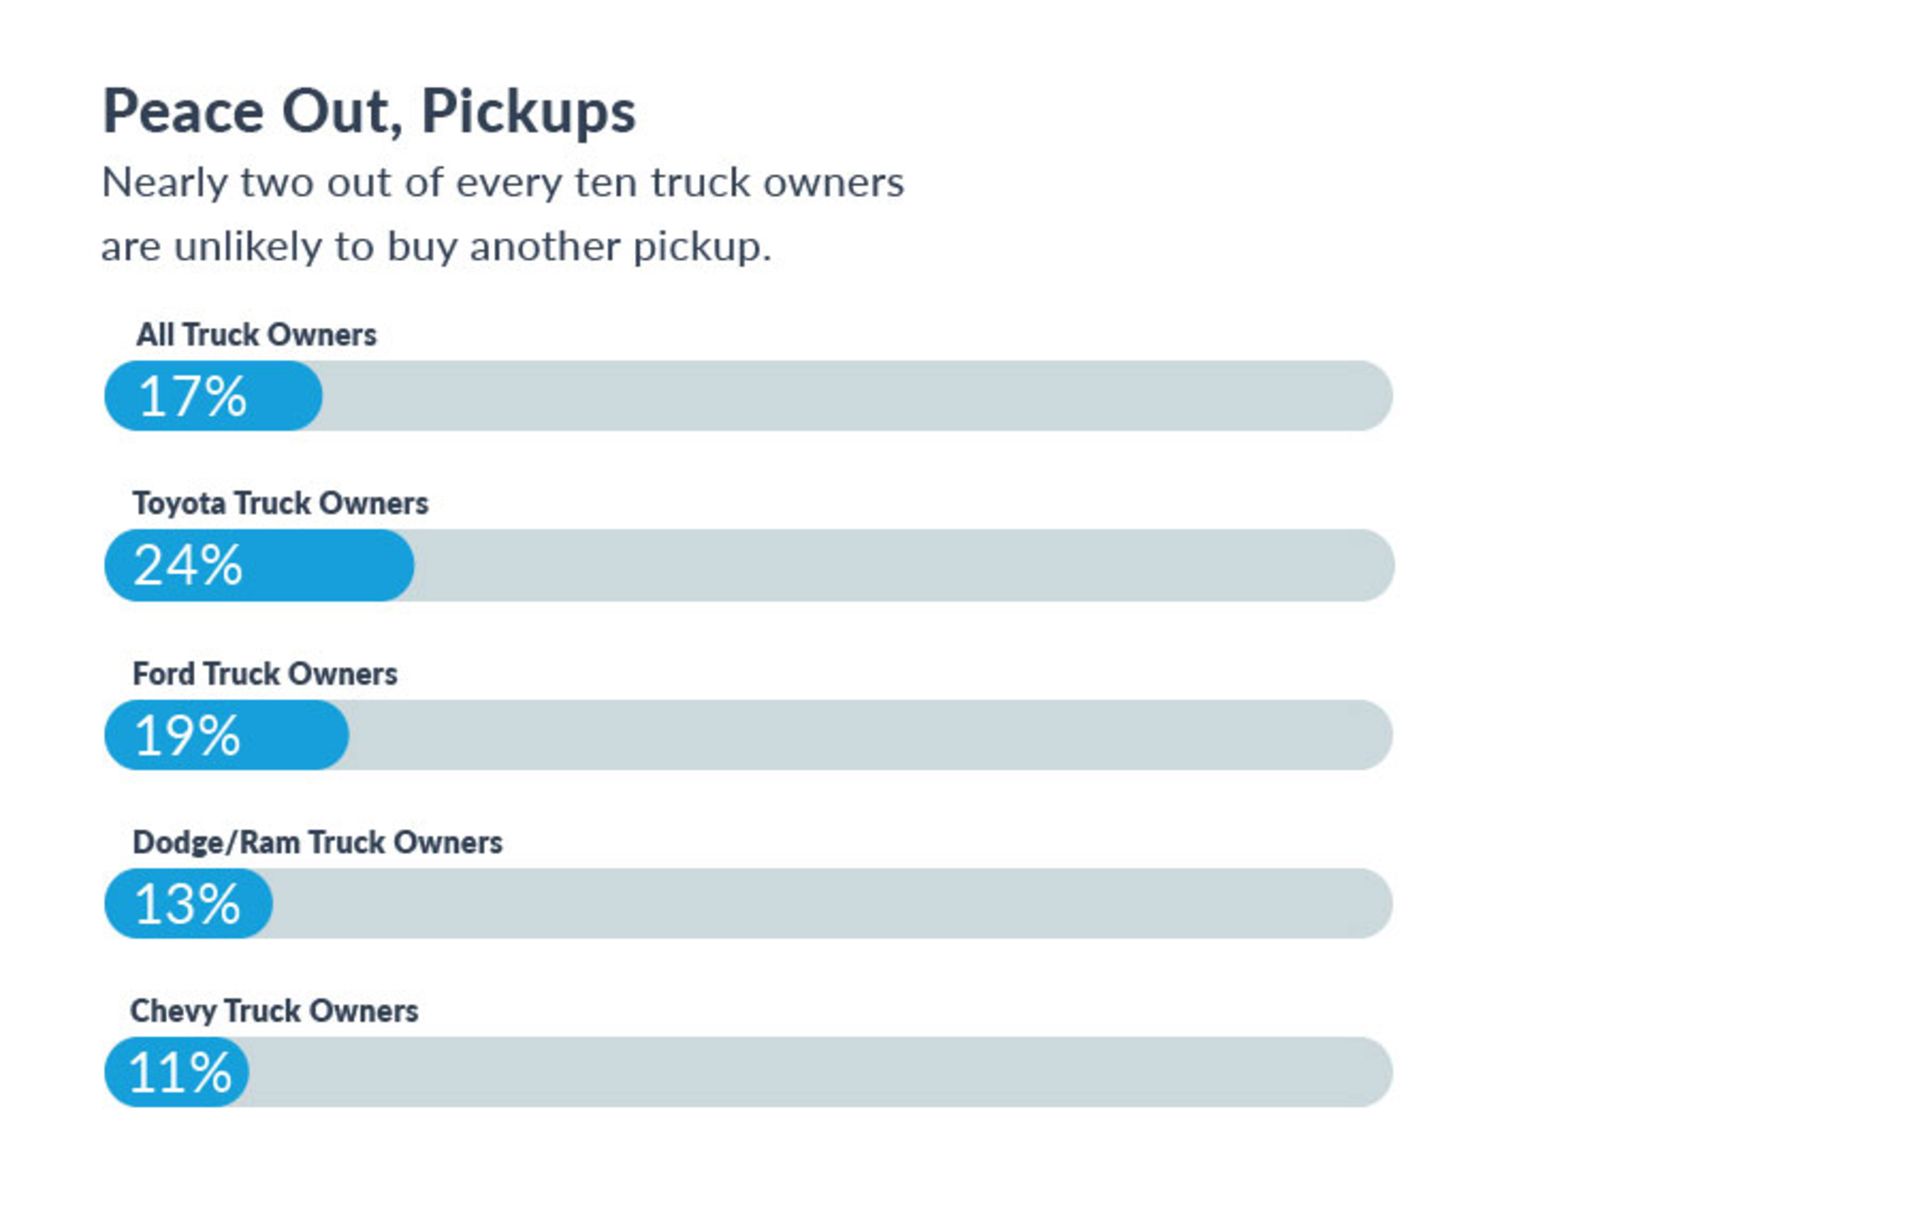Click the word "Pickups" in the heading
The image size is (1920, 1216).
(x=528, y=111)
